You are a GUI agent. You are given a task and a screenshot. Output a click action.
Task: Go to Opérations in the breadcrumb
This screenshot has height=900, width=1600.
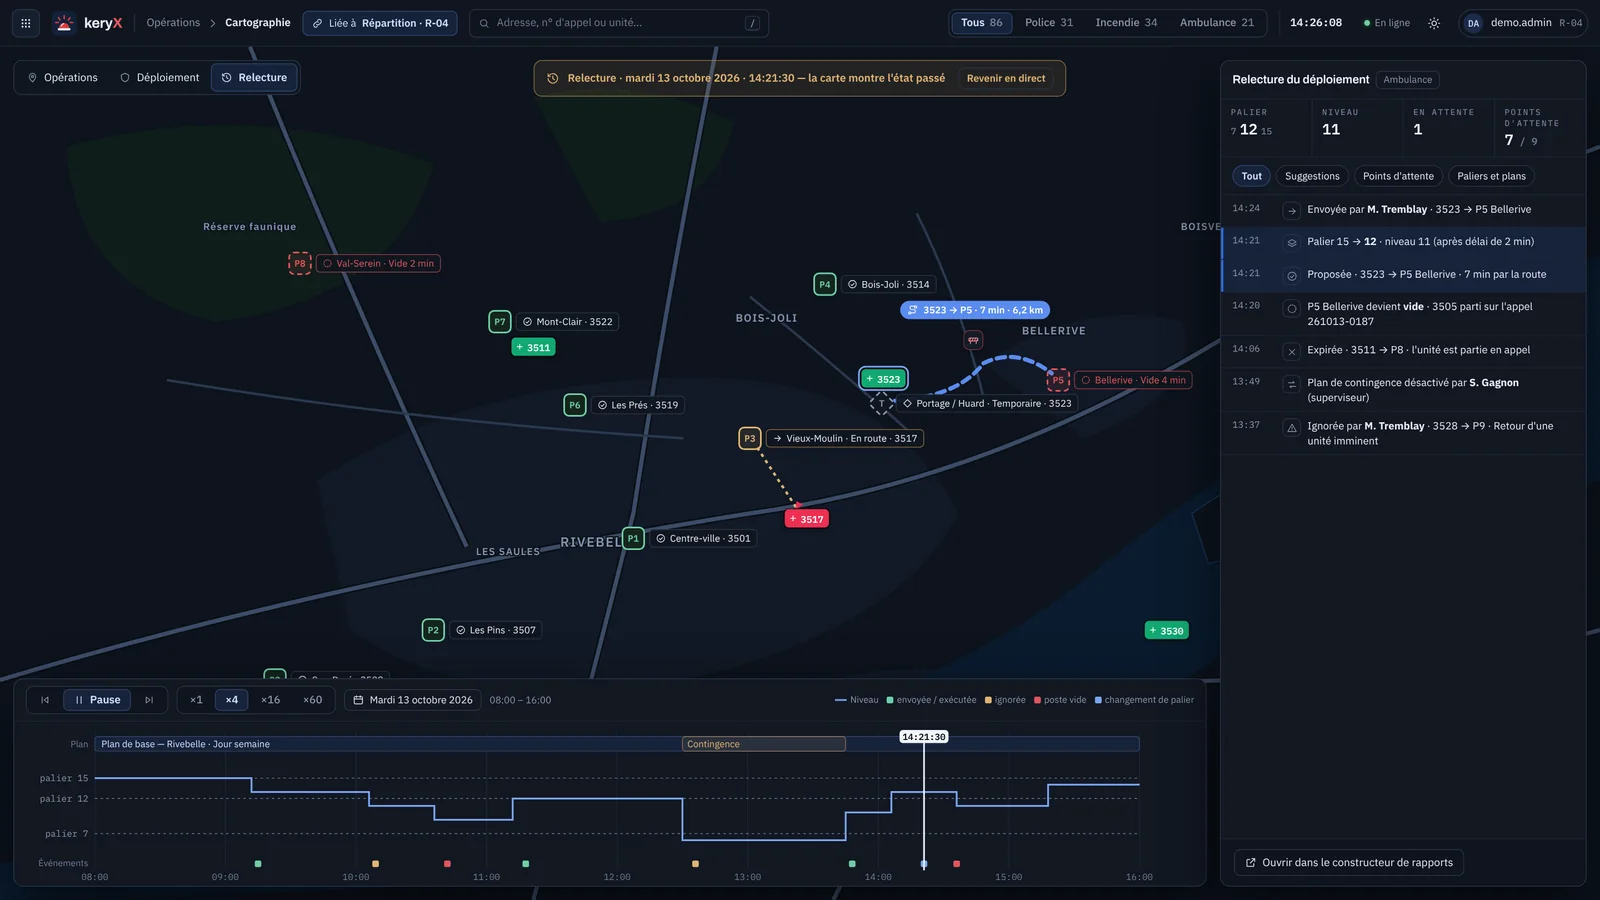(x=173, y=23)
